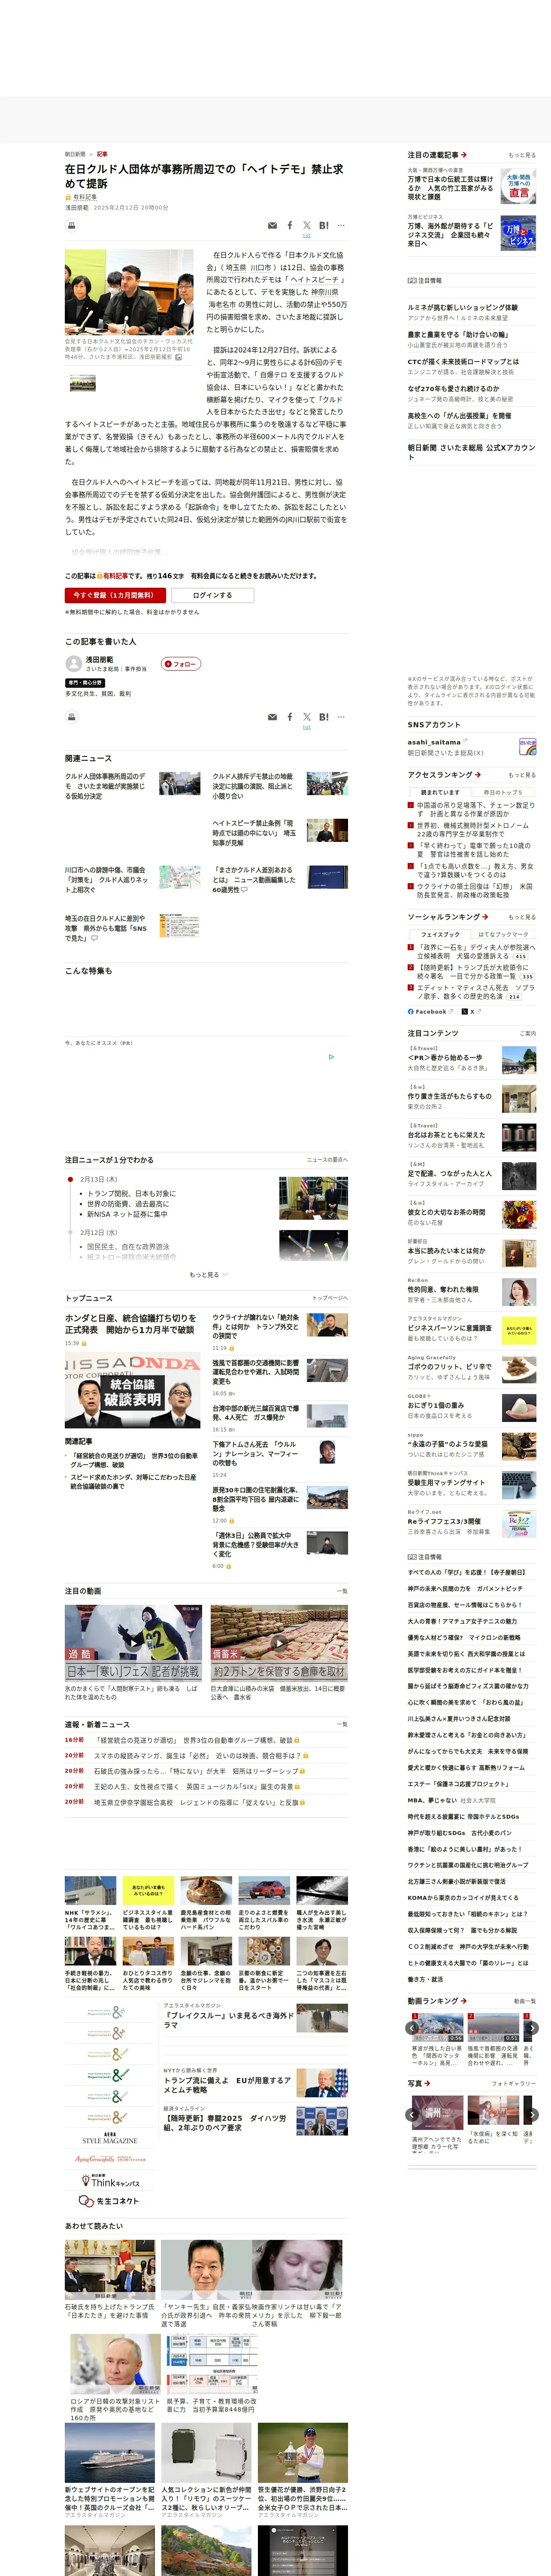Click もっと見る beside 注目の連載記事
This screenshot has width=551, height=2576.
pyautogui.click(x=521, y=155)
